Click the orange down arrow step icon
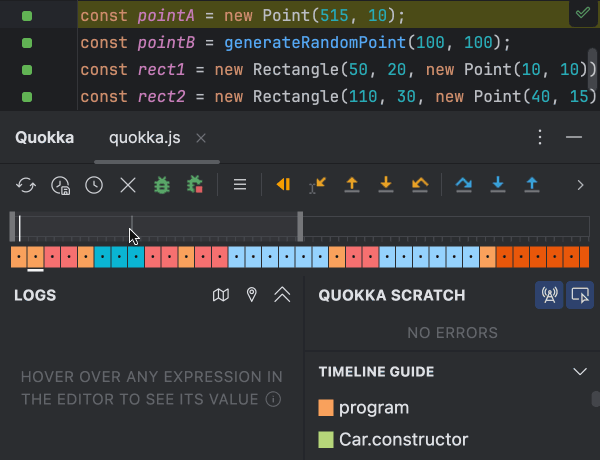The image size is (600, 460). pos(386,184)
